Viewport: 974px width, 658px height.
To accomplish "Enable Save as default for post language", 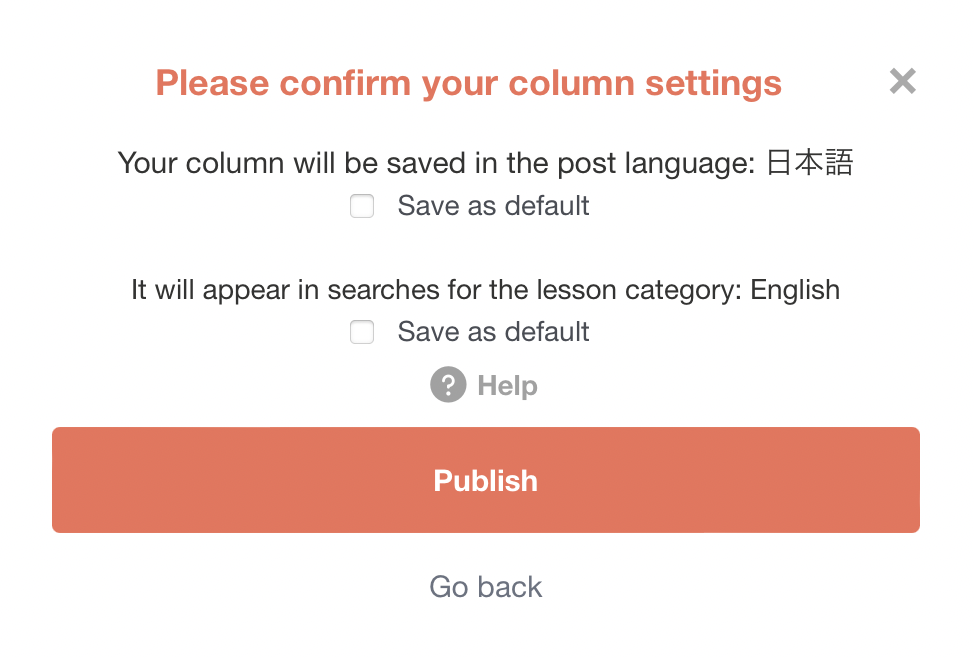I will point(362,206).
